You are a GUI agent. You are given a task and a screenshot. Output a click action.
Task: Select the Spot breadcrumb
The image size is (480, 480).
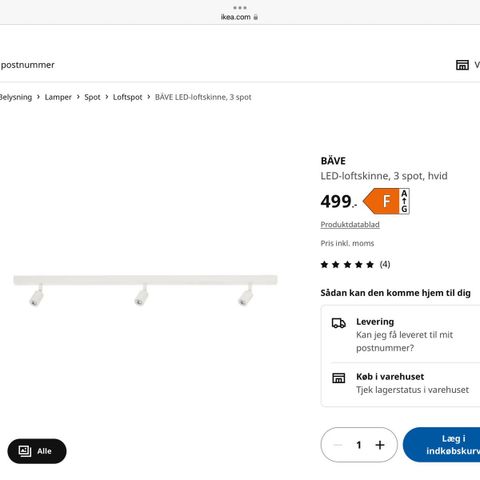tap(92, 97)
